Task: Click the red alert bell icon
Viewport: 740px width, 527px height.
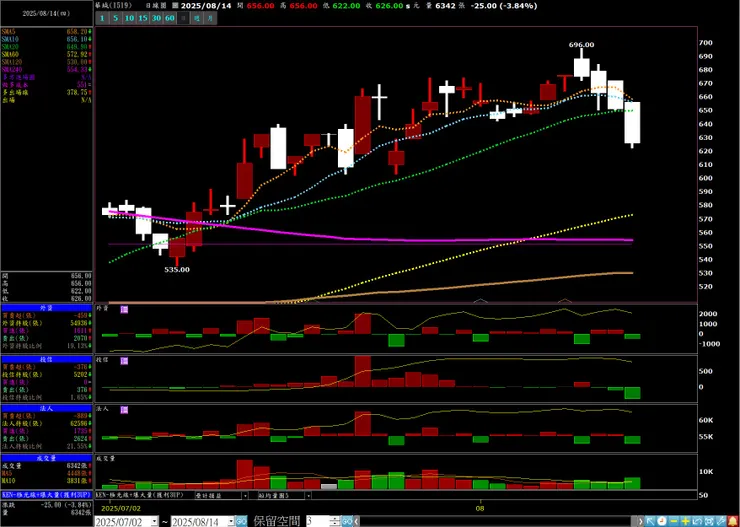Action: coord(733,521)
